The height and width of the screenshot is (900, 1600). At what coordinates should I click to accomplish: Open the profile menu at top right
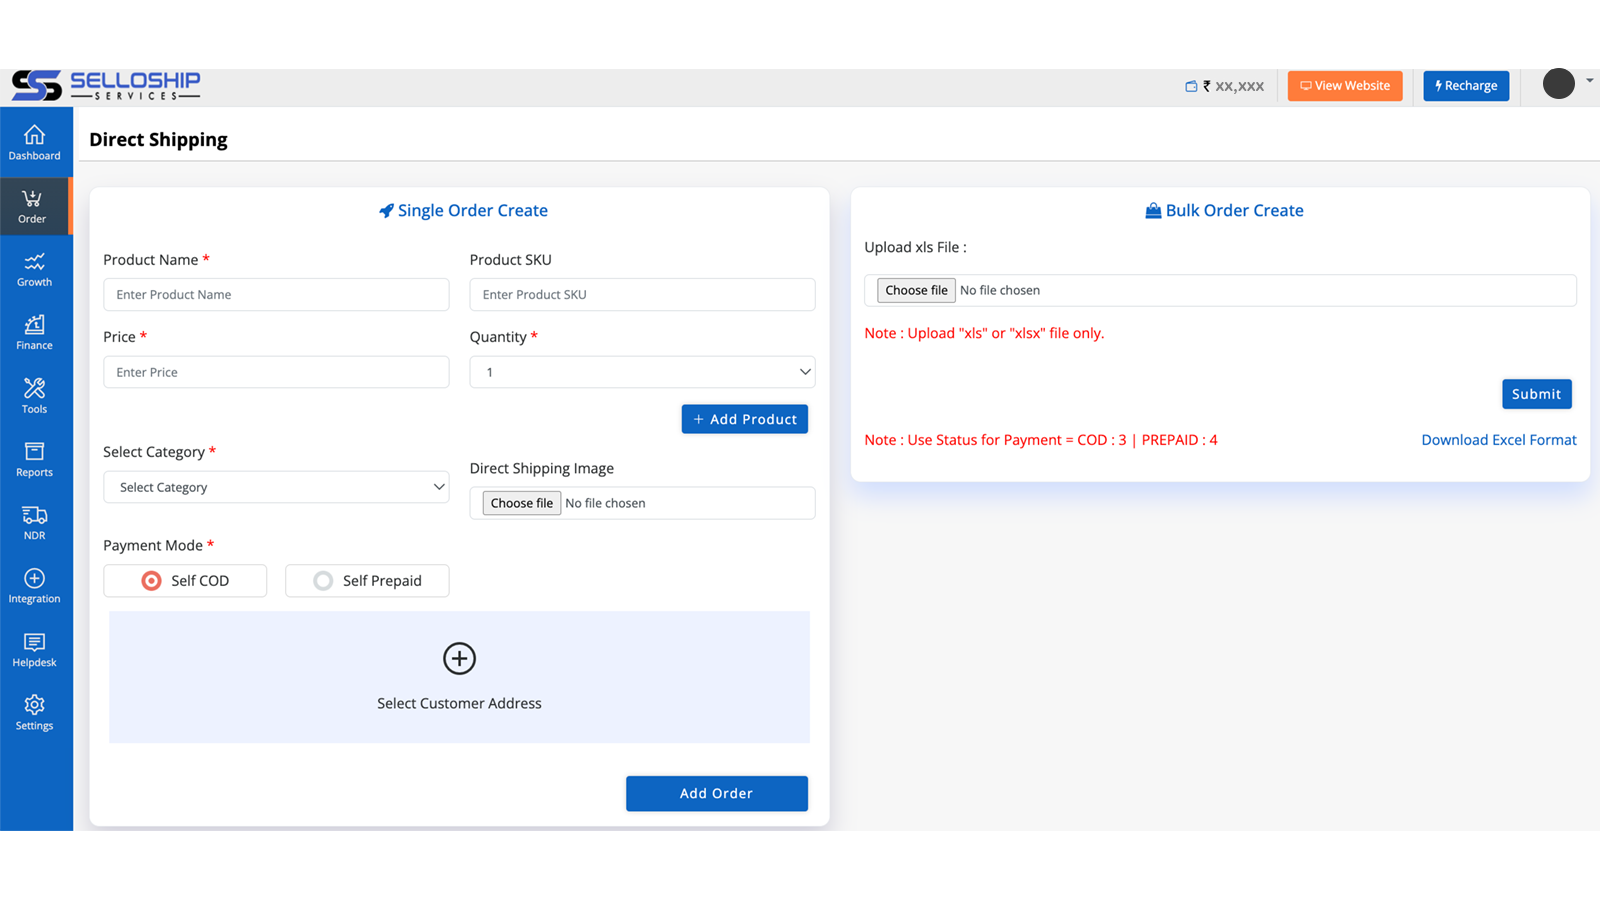click(x=1558, y=84)
